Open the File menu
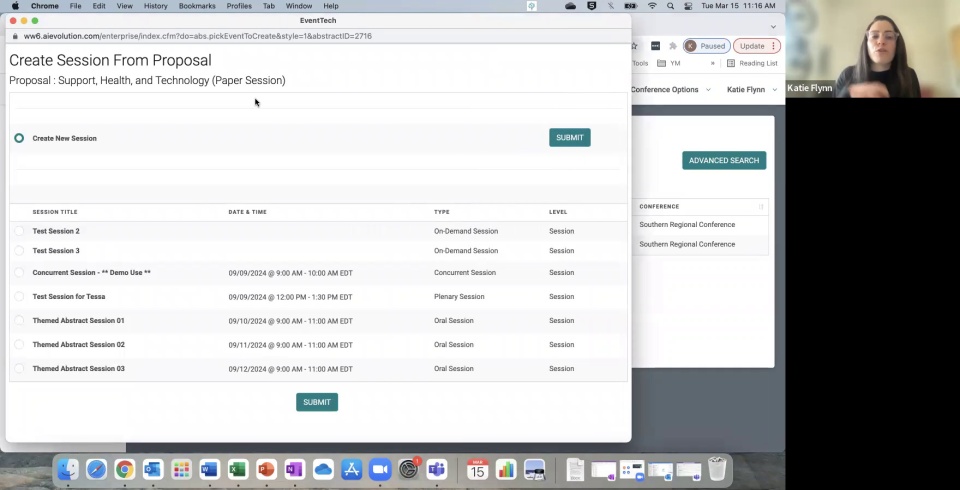Viewport: 960px width, 490px height. point(75,6)
